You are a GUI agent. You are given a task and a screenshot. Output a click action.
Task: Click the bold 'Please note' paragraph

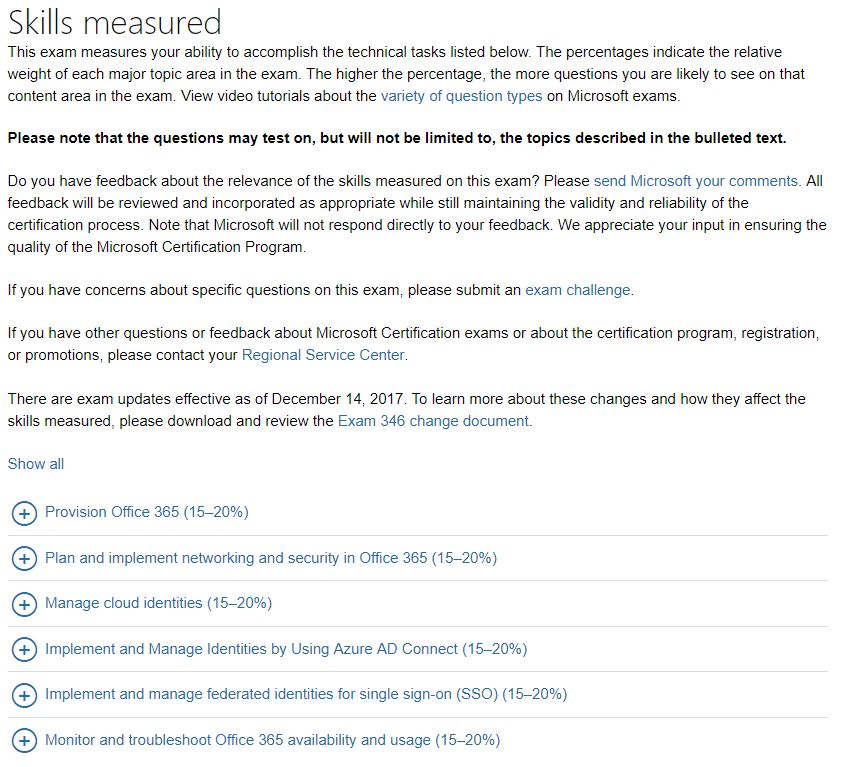(397, 138)
